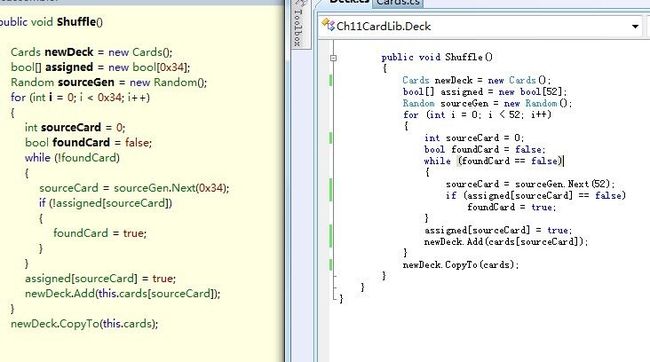Image resolution: width=650 pixels, height=362 pixels.
Task: Click the Ch11CardLib.Deck class icon
Action: point(328,25)
